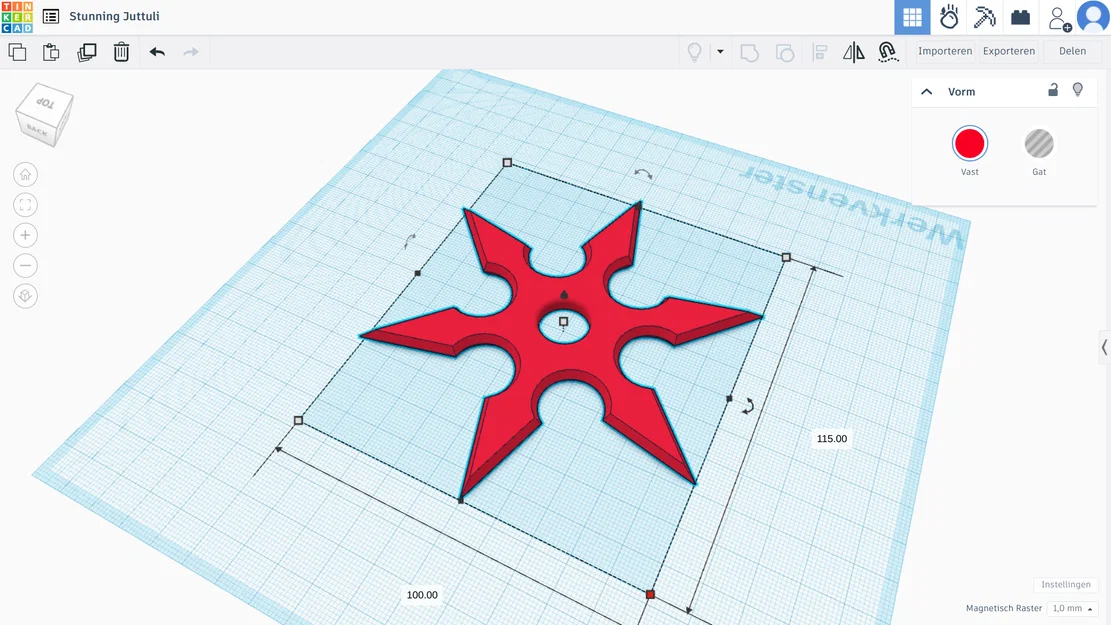The image size is (1111, 625).
Task: Select the Undo icon in the toolbar
Action: pos(157,51)
